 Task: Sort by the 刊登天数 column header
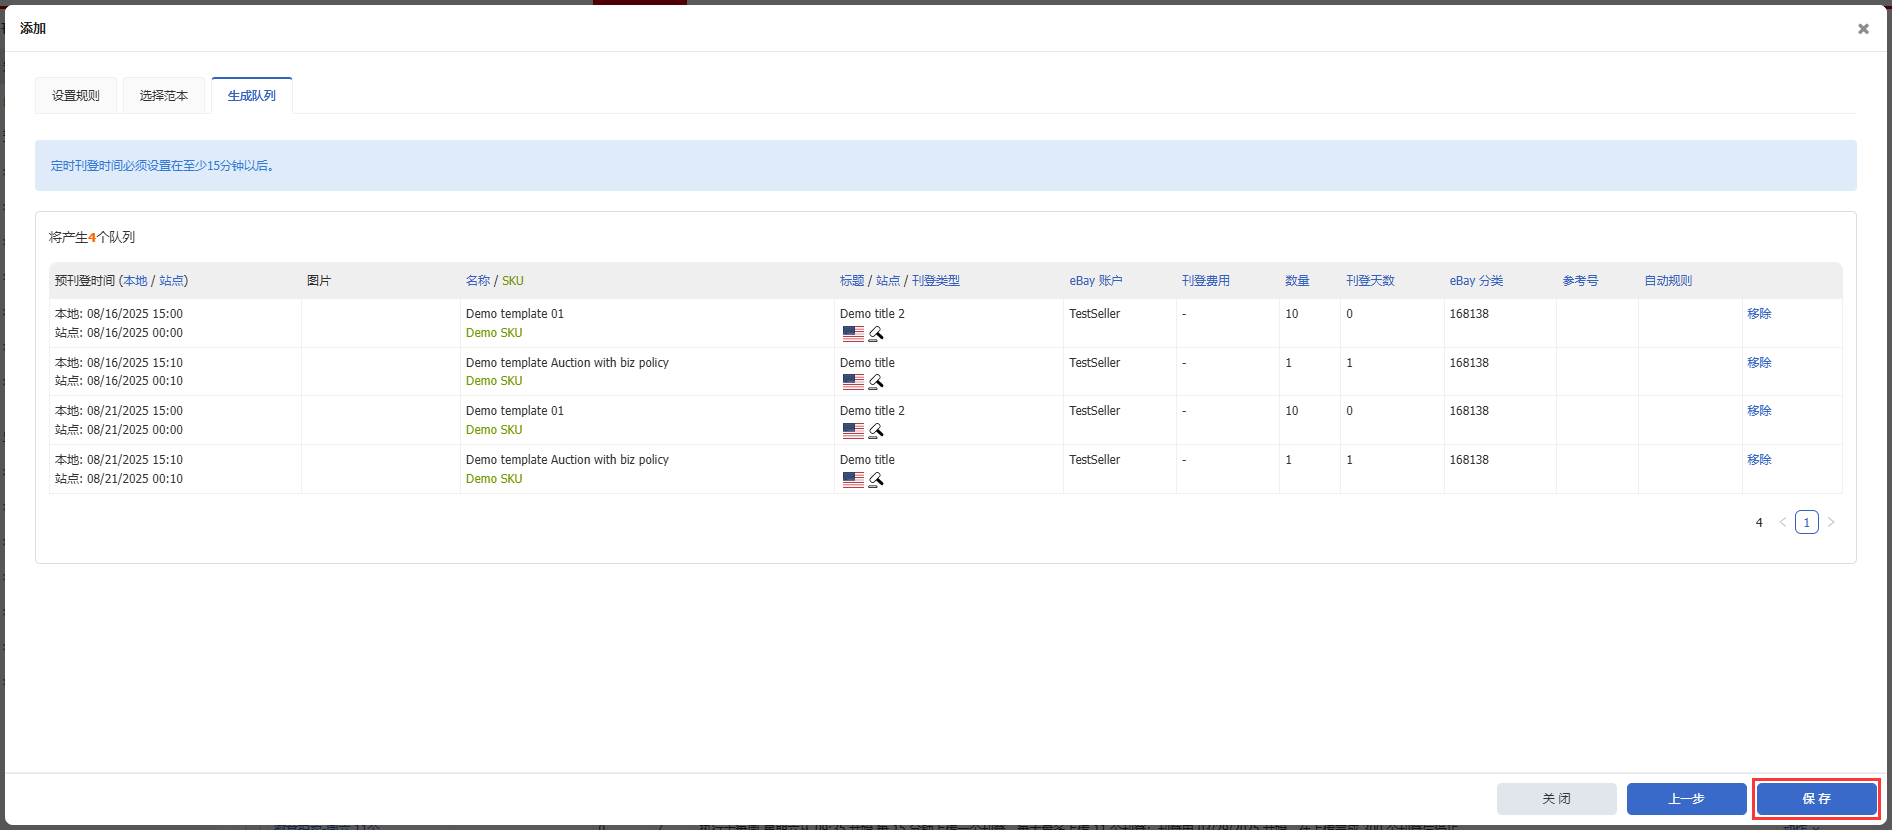[1370, 281]
